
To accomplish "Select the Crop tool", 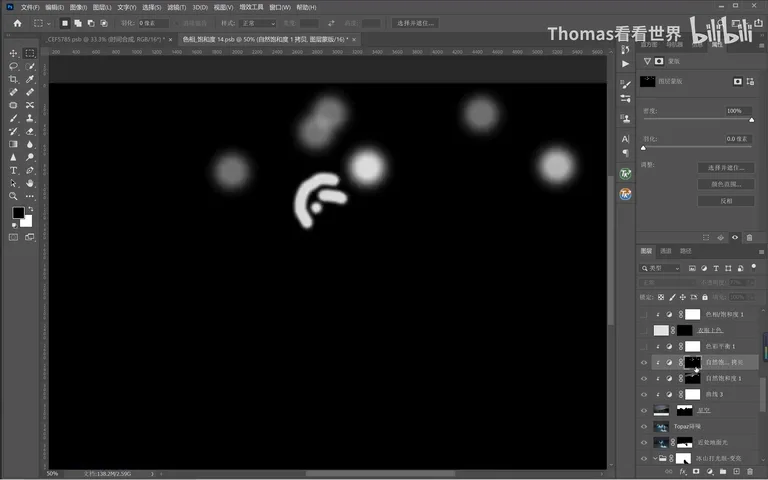I will 13,79.
